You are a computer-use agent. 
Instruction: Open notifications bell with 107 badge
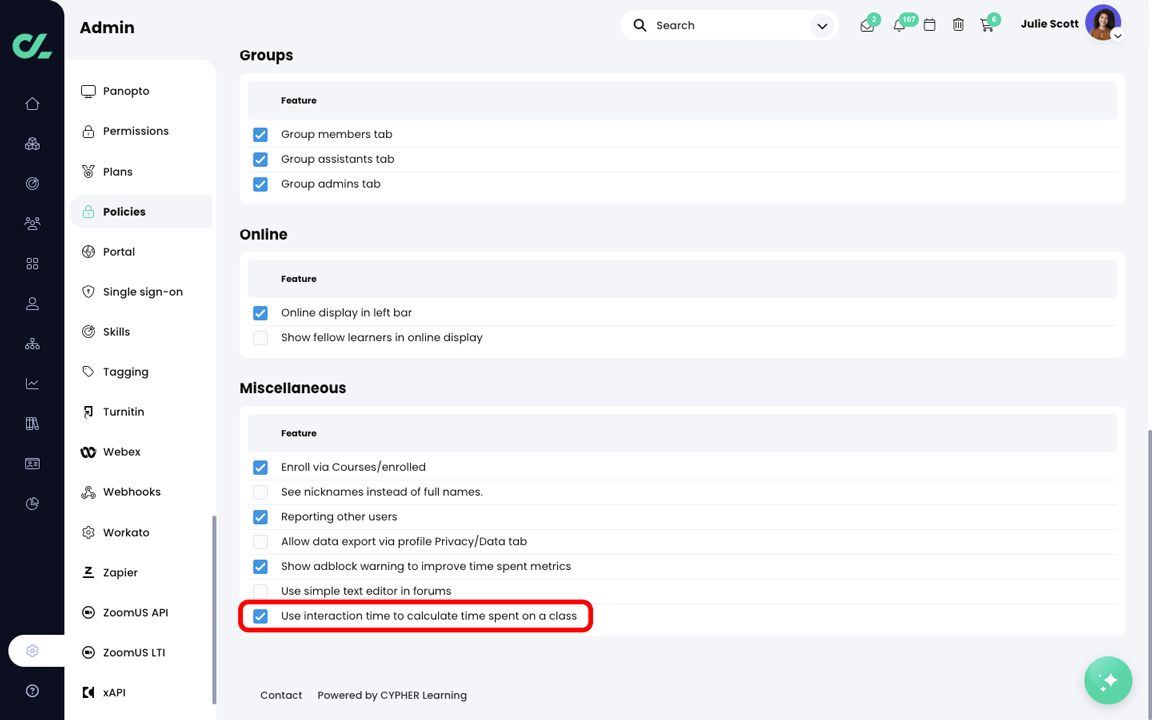pos(899,26)
